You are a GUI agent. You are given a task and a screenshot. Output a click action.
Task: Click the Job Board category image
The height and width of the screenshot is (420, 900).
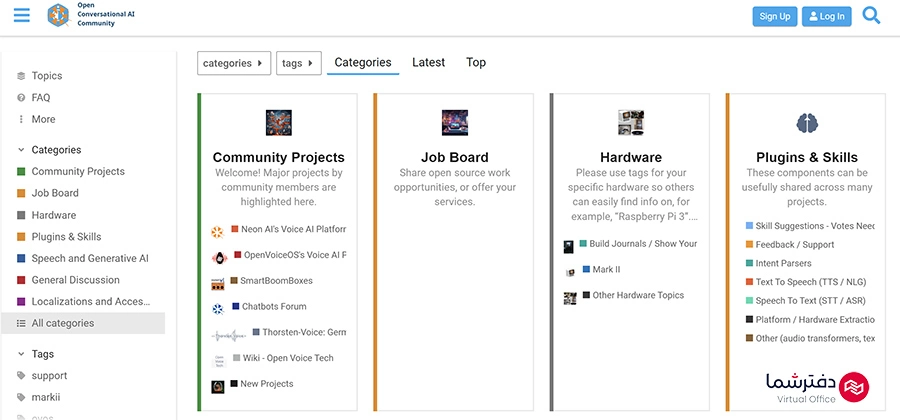(x=454, y=123)
